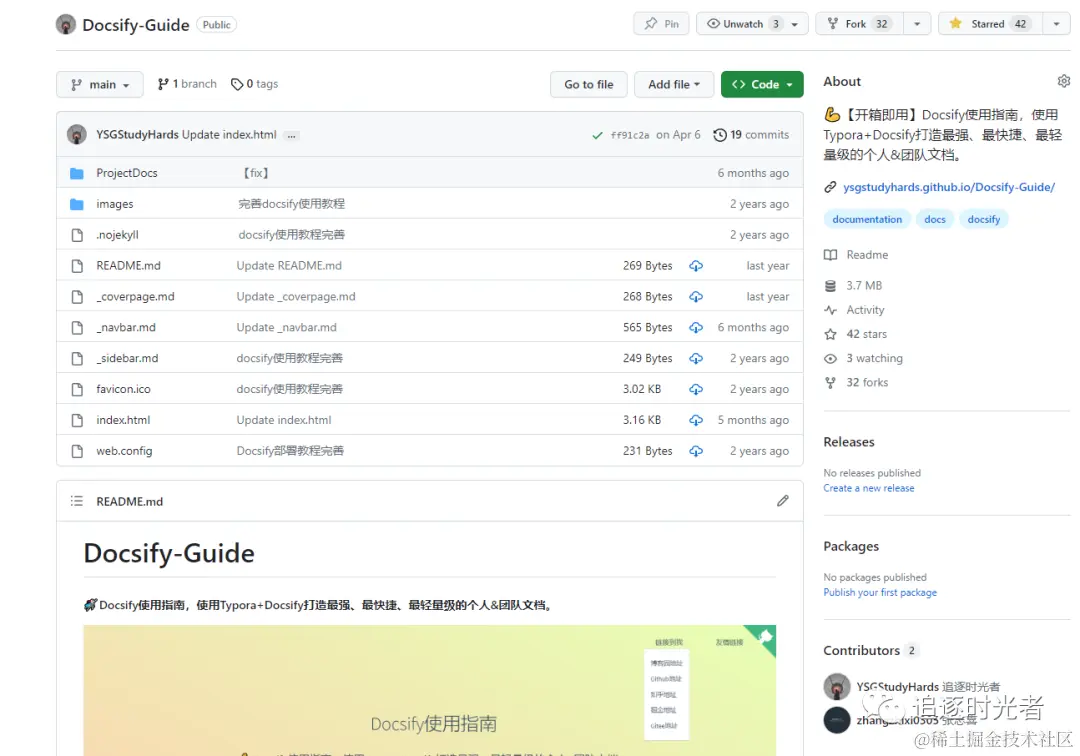This screenshot has height=756, width=1080.
Task: Click the upload cloud icon for README.md
Action: coord(696,266)
